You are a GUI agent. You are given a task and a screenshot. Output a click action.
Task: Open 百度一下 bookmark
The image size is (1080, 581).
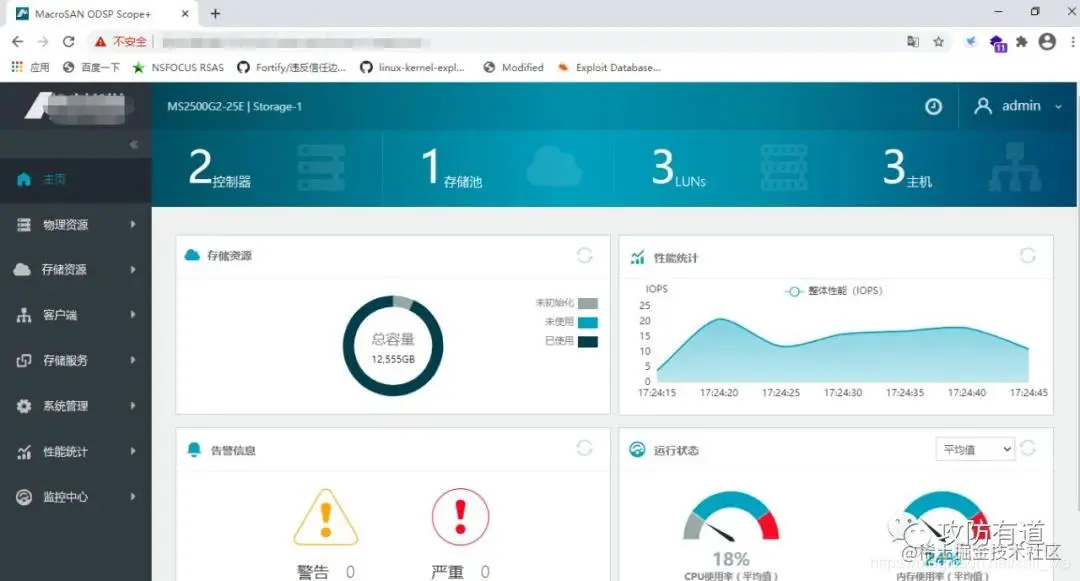tap(92, 67)
